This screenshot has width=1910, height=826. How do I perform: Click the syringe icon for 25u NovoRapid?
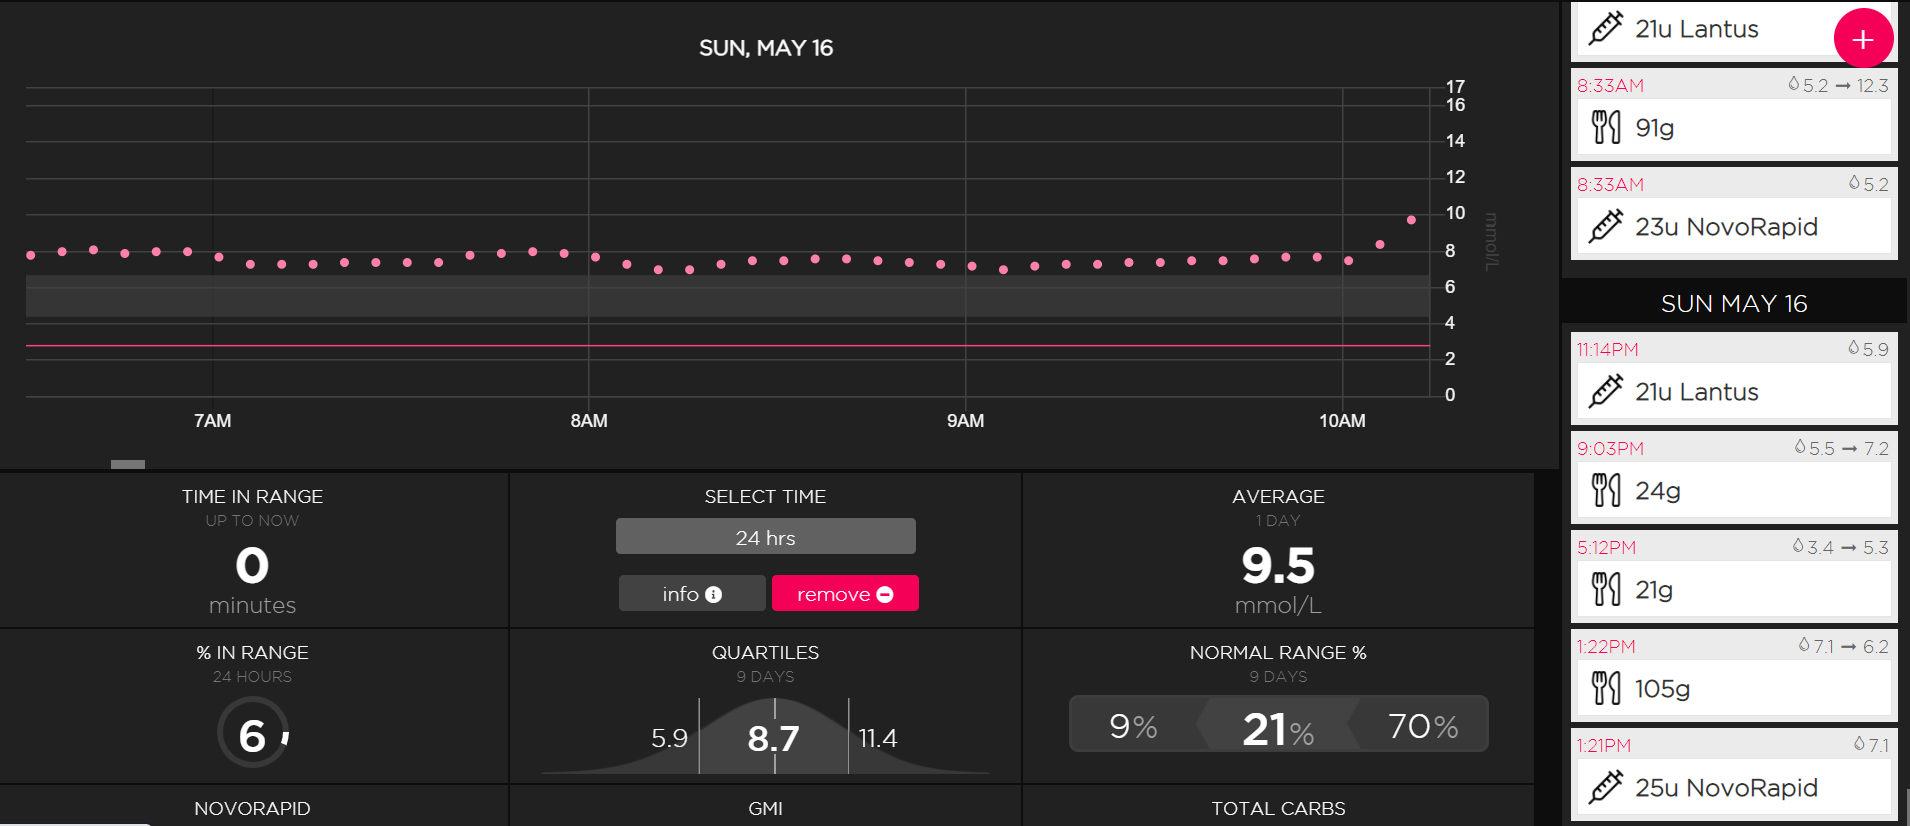coord(1605,788)
